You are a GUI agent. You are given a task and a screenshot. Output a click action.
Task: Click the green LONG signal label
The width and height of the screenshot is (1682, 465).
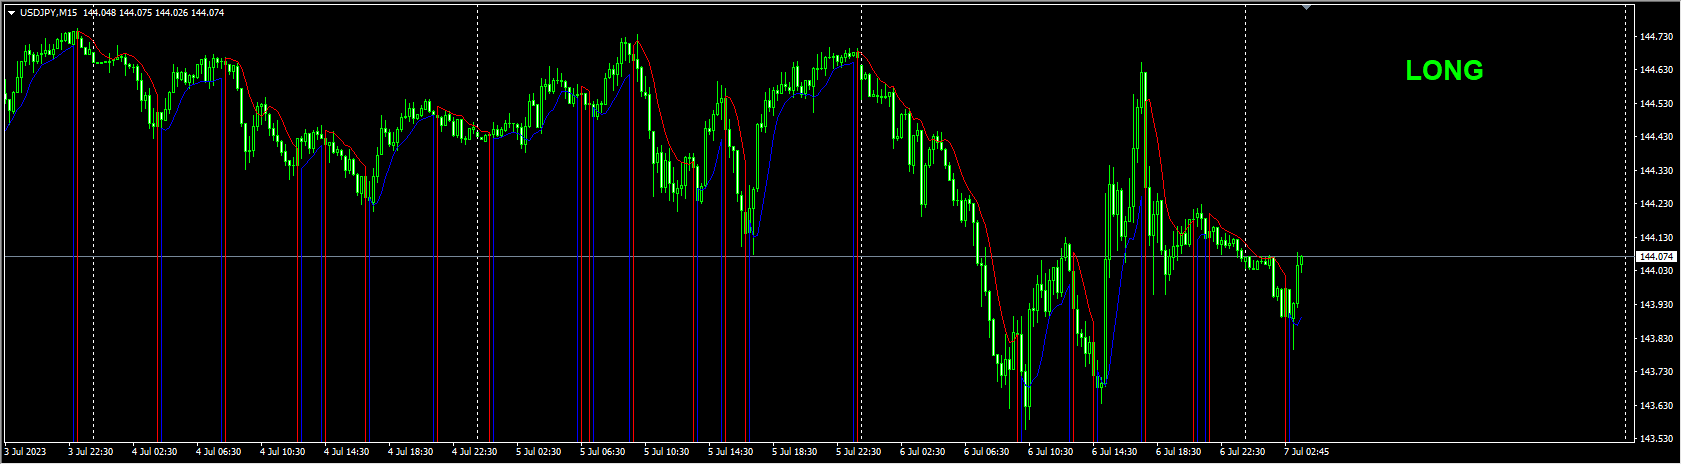pyautogui.click(x=1444, y=71)
